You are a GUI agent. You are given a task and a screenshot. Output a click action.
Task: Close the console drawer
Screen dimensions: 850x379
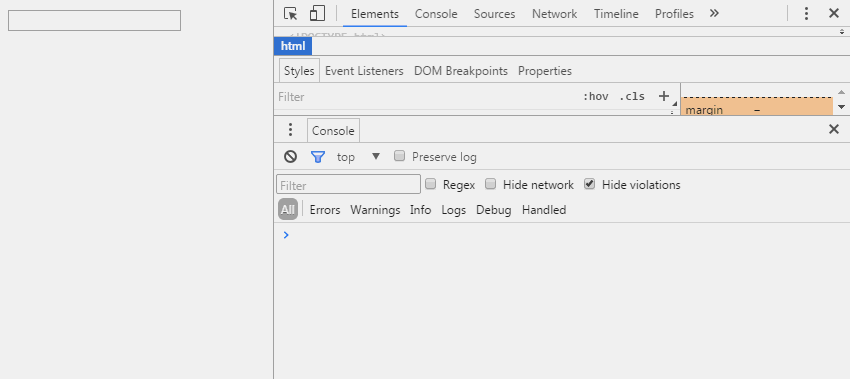click(x=834, y=129)
